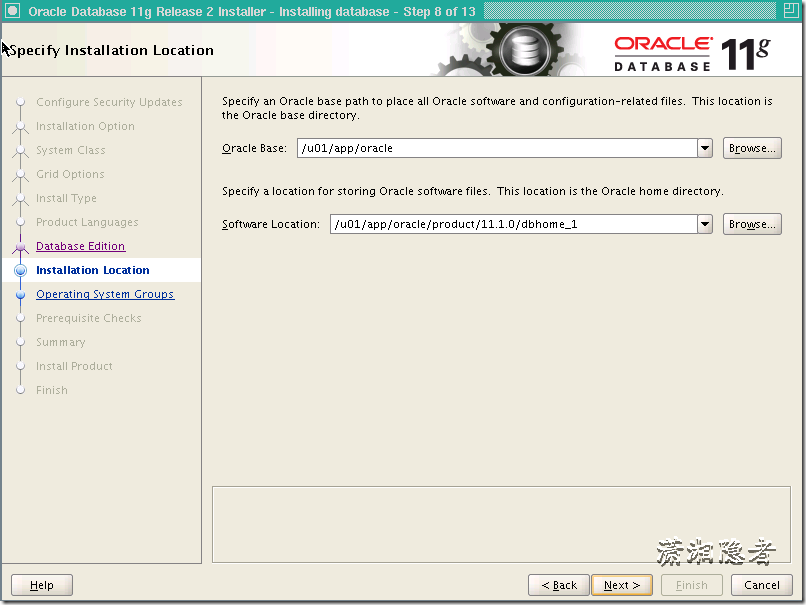Click the Oracle installer title bar icon
806x605 pixels.
[13, 11]
